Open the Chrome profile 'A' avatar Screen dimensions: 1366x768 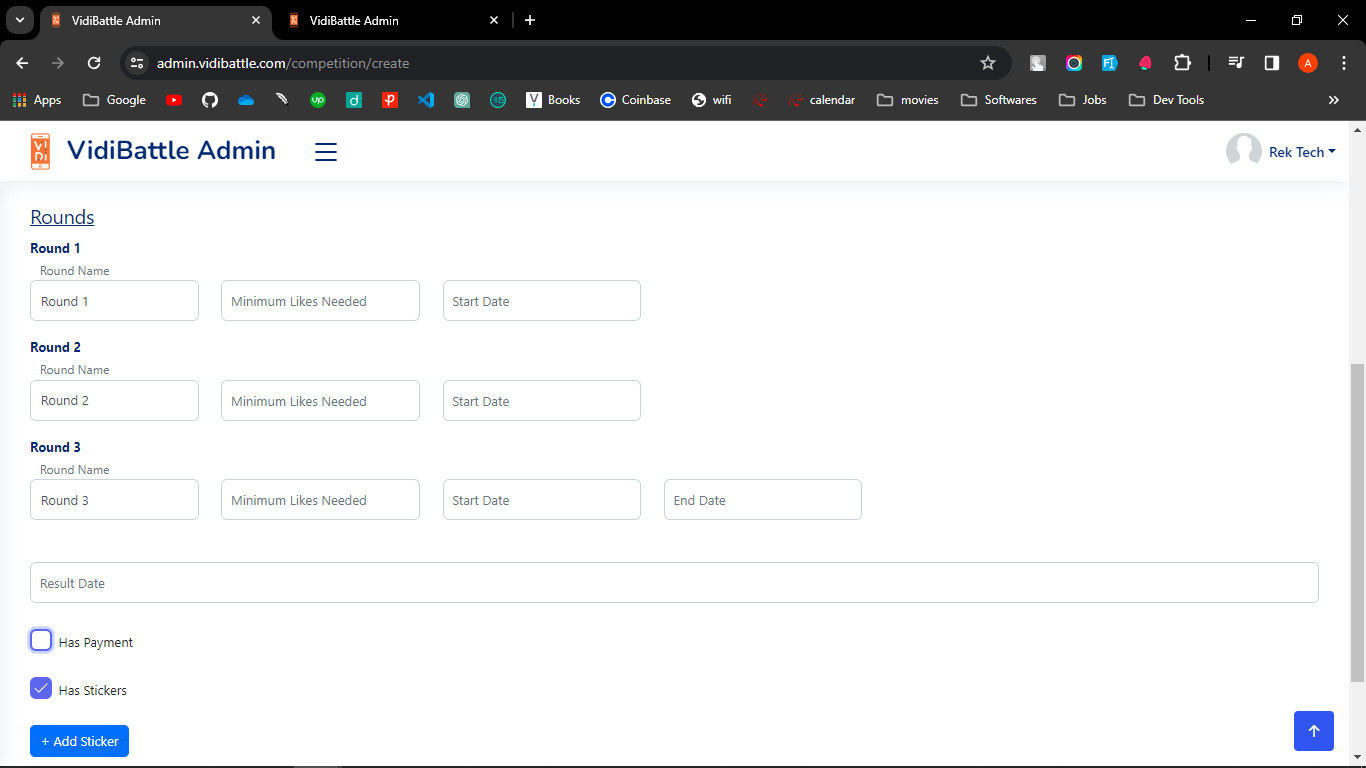pyautogui.click(x=1308, y=63)
